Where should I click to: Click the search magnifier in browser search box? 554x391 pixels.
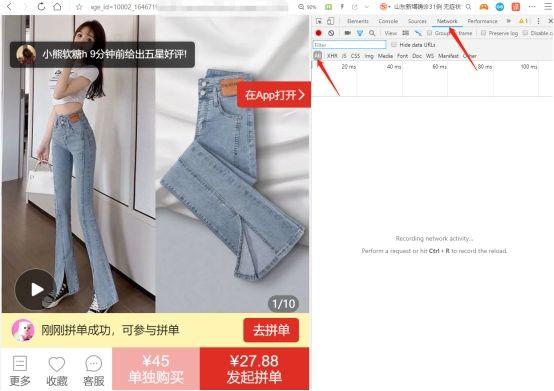tap(468, 7)
